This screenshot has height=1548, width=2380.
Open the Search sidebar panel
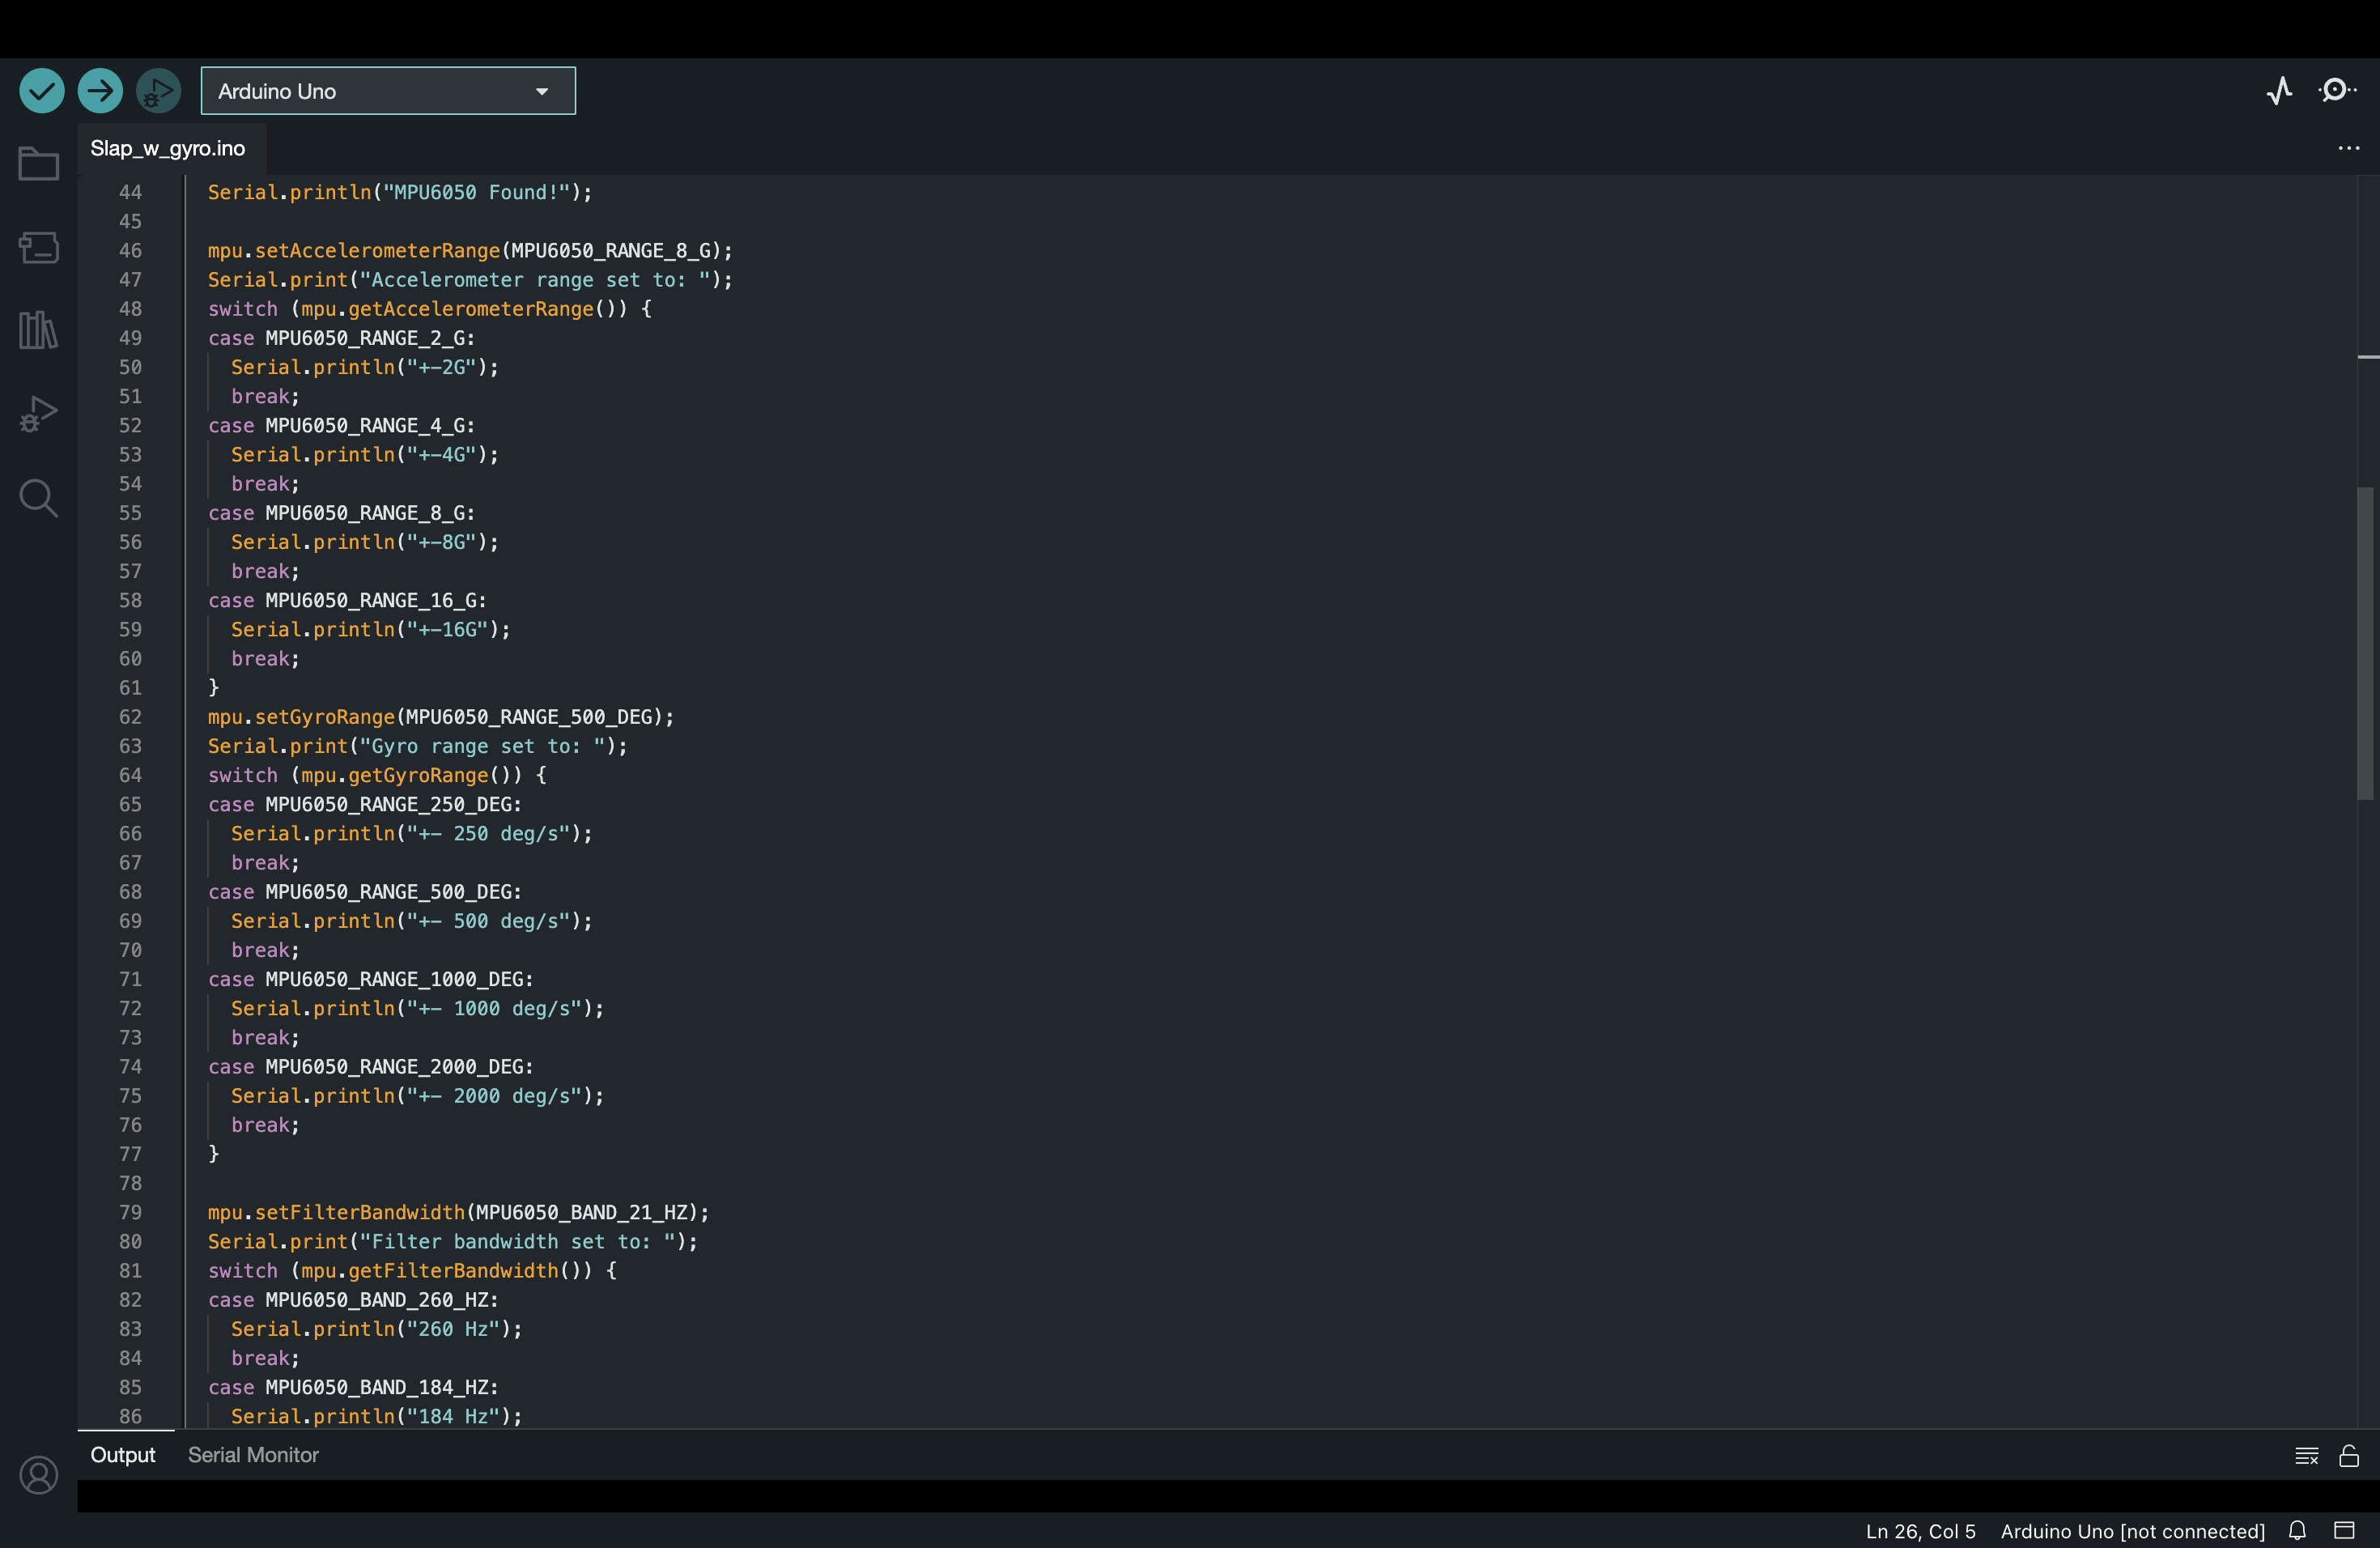39,497
